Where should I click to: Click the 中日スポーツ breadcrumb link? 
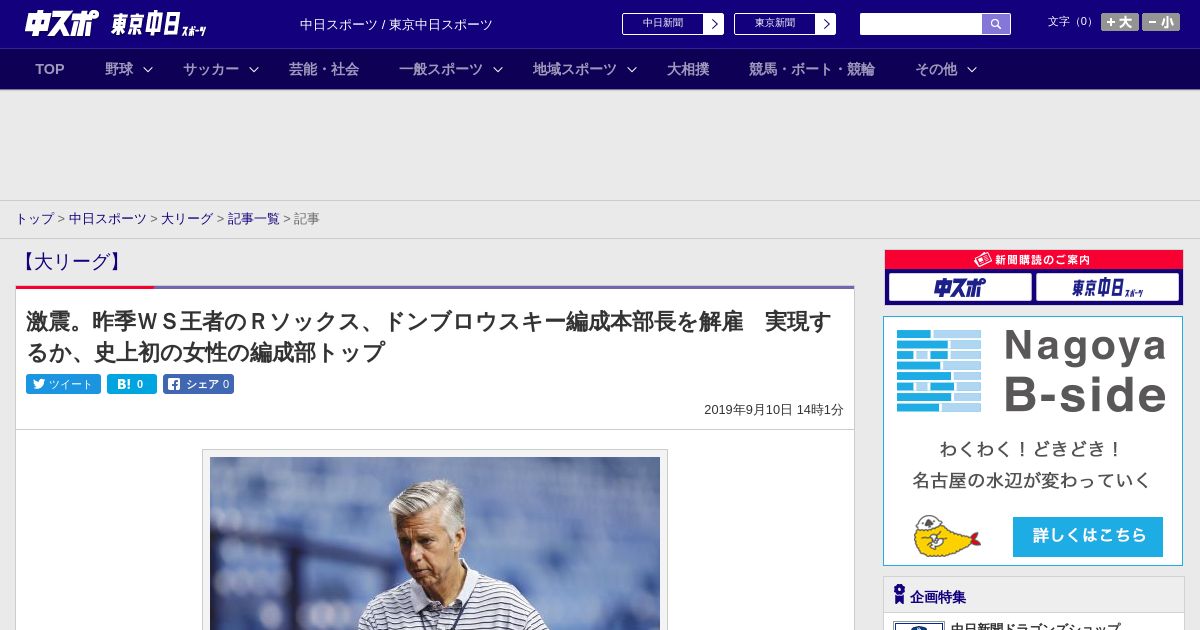point(108,219)
